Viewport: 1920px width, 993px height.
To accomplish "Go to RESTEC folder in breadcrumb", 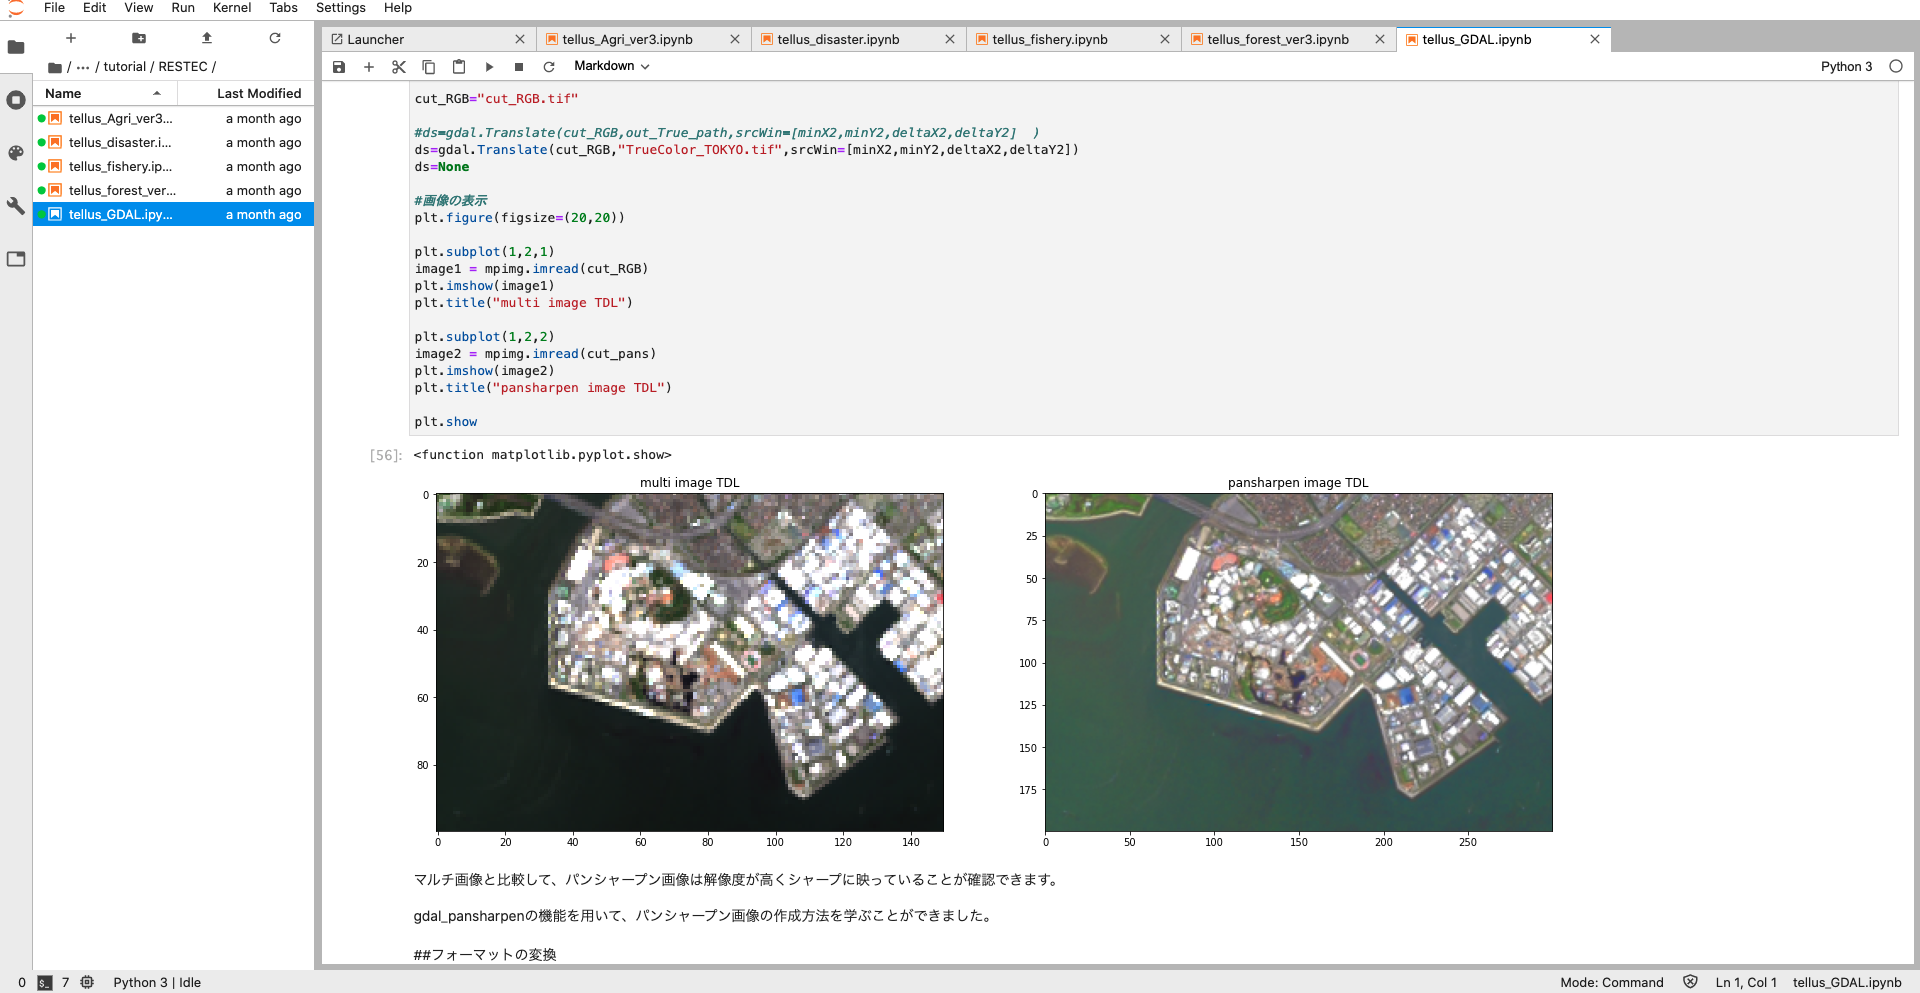I will pyautogui.click(x=183, y=67).
